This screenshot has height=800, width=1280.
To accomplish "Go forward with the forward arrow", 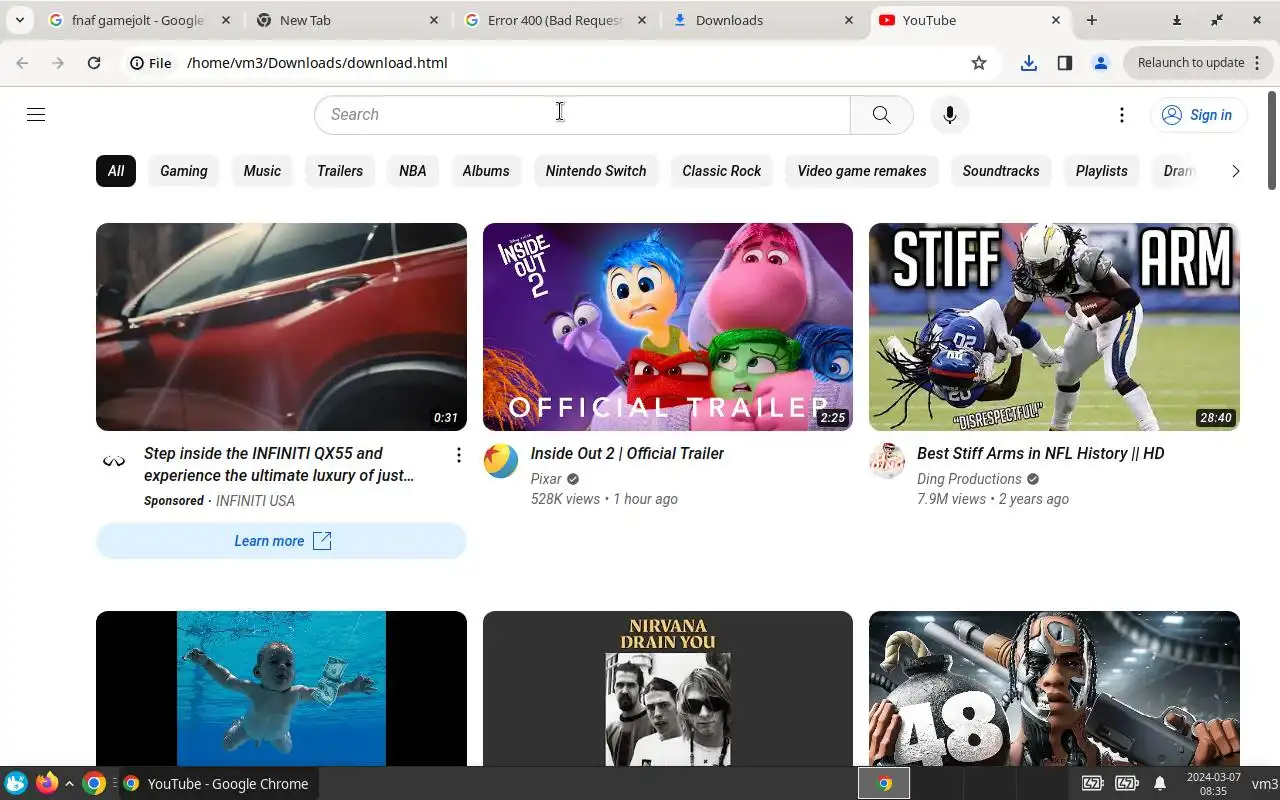I will point(58,63).
